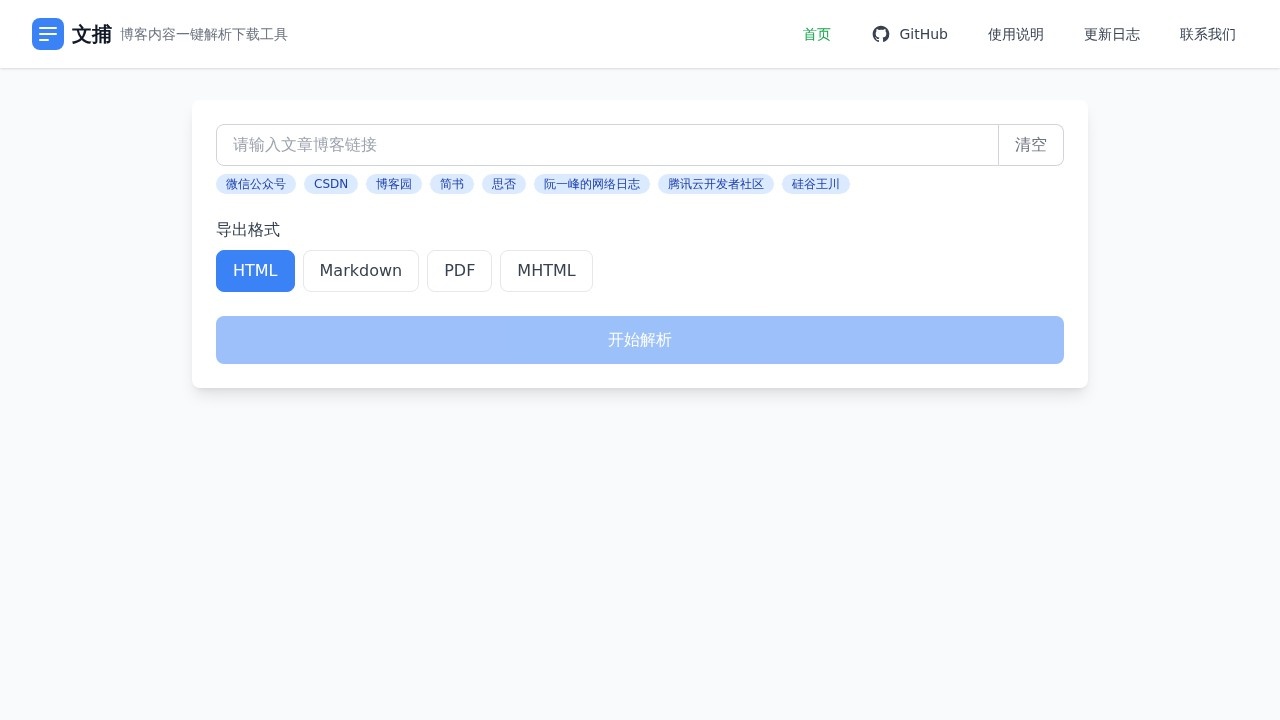1280x720 pixels.
Task: Click the 简书 source tag
Action: tap(451, 184)
